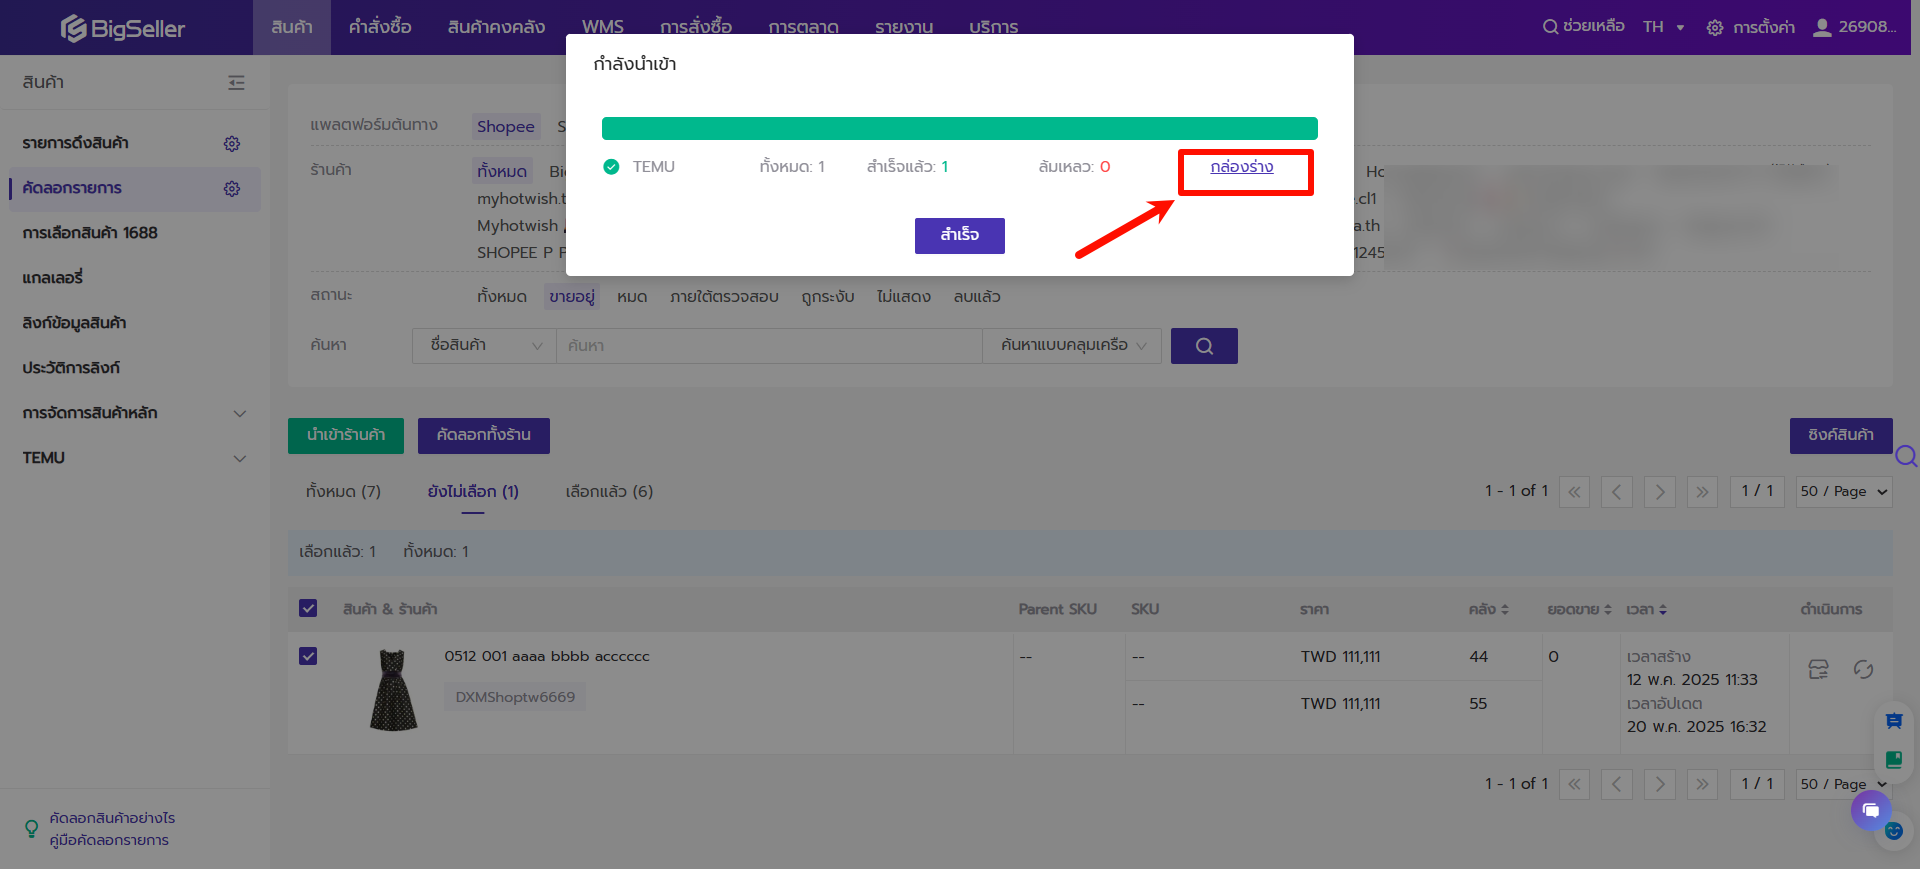
Task: Open settings gear for คัดลอกรายการ
Action: (232, 189)
